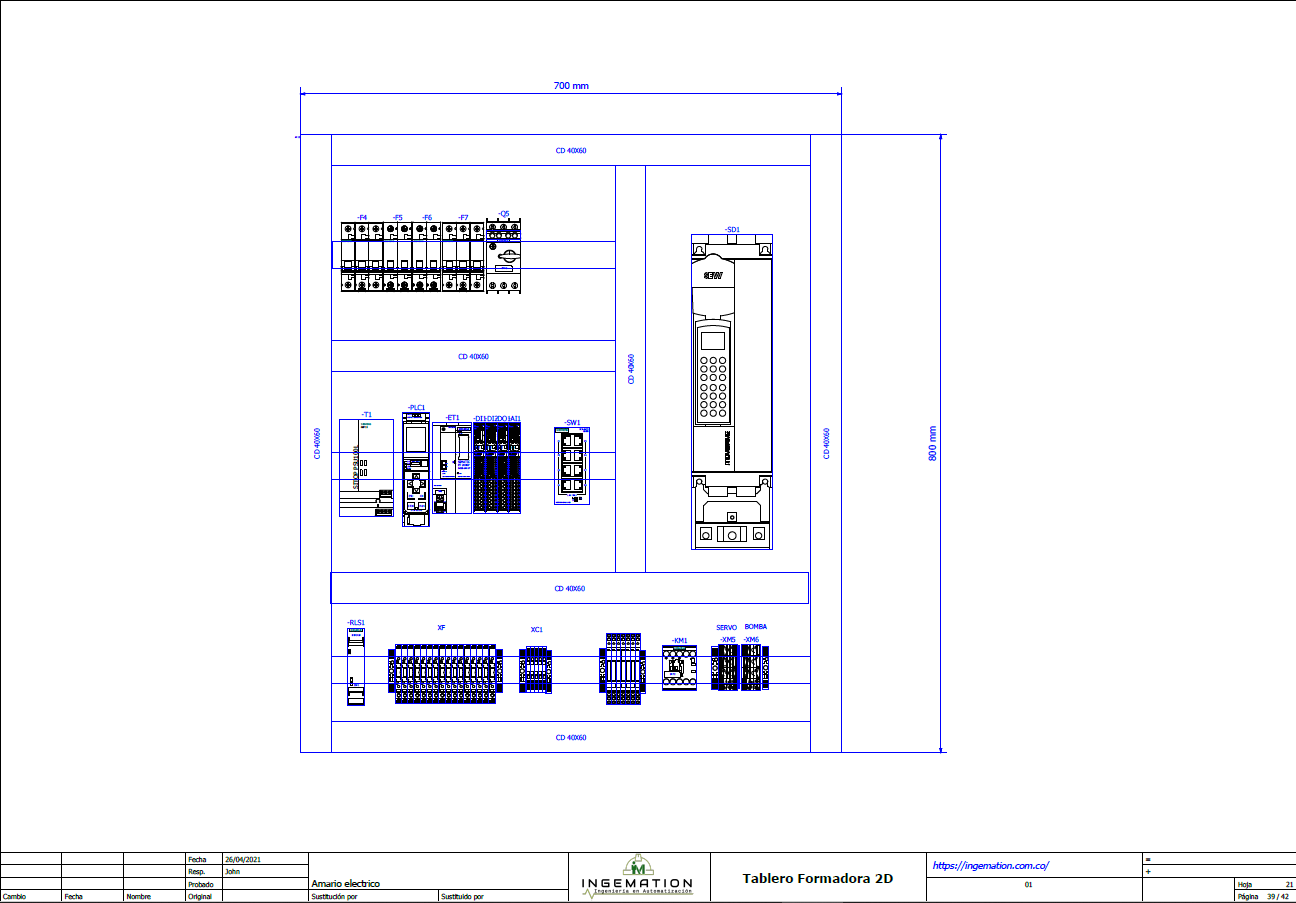Select the -SD1 SEW drive symbol
Viewport: 1296px width, 903px height.
[x=732, y=392]
